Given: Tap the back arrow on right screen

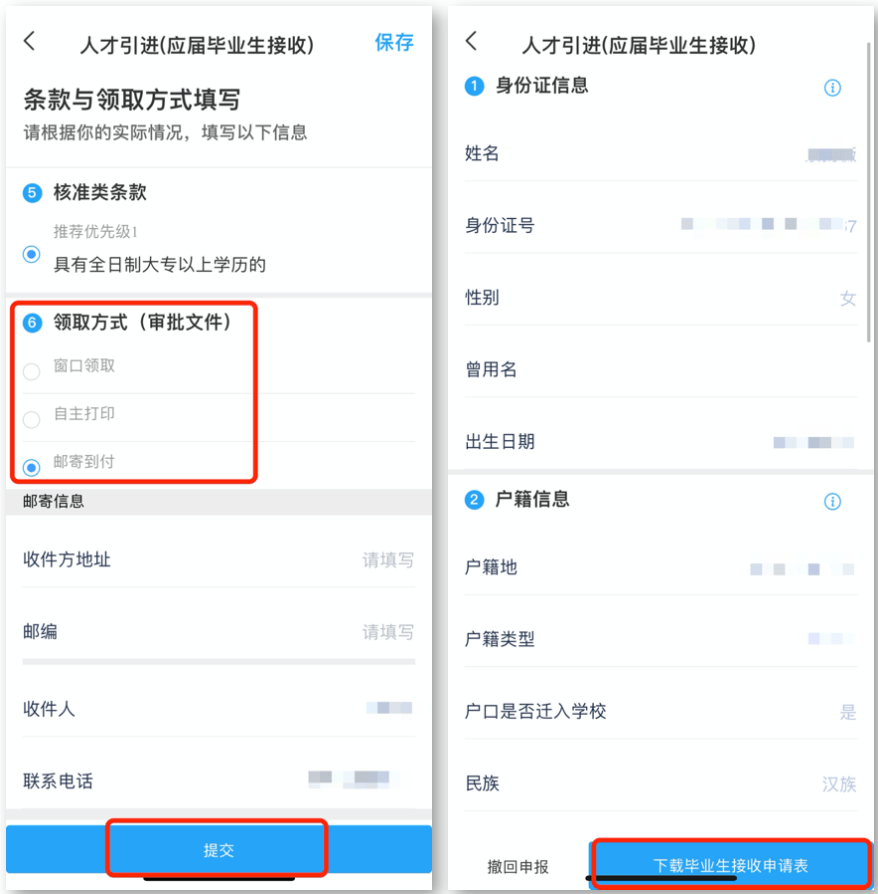Looking at the screenshot, I should coord(471,41).
